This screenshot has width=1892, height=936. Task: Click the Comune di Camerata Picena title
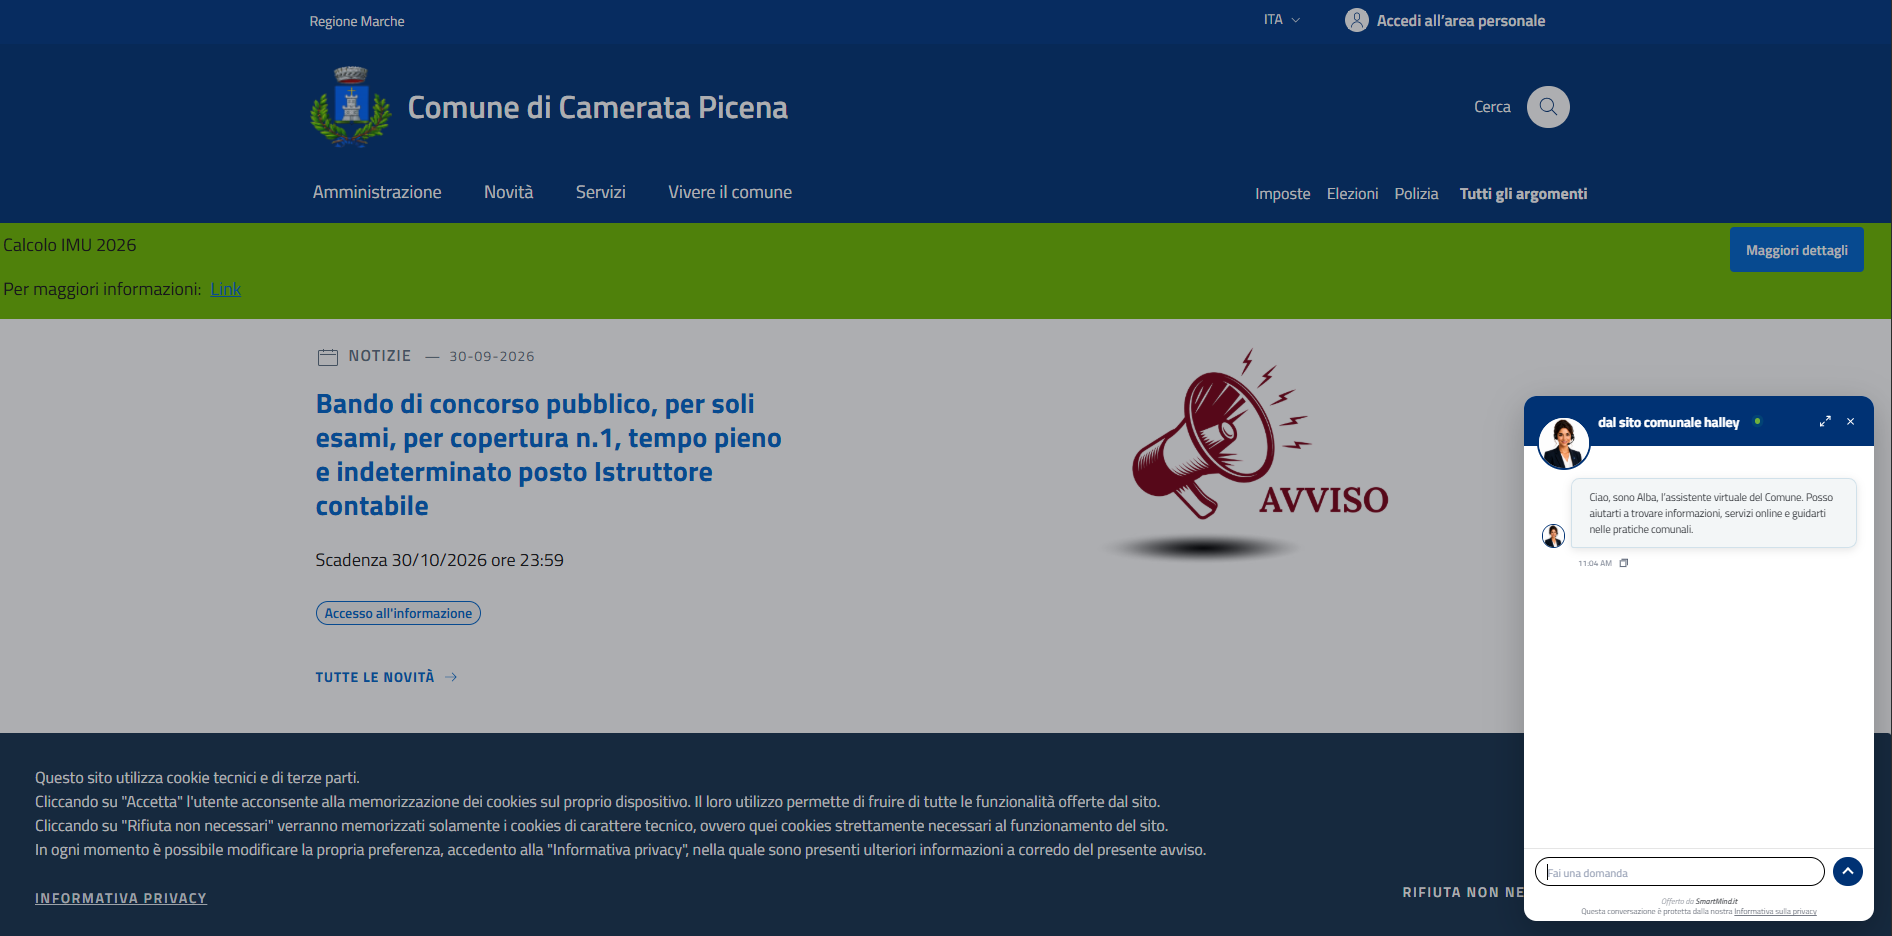pos(598,107)
